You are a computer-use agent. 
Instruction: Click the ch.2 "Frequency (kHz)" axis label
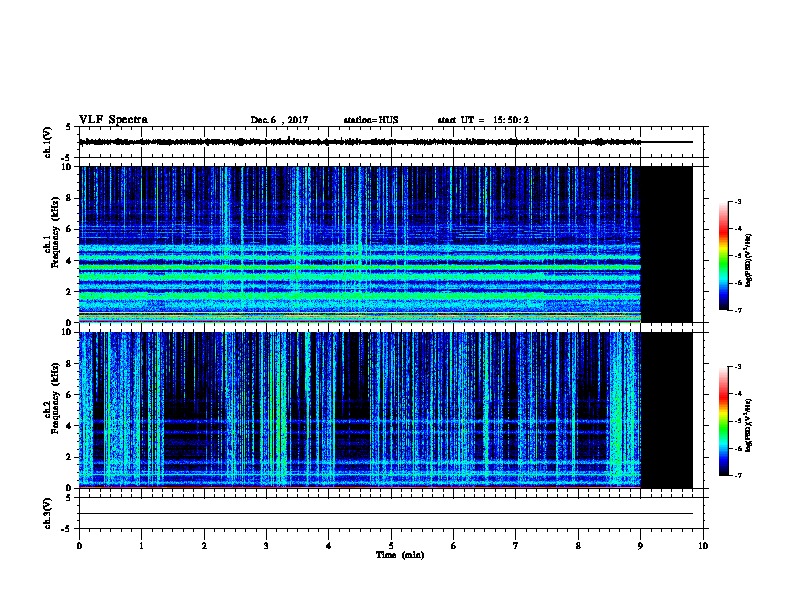pos(56,398)
